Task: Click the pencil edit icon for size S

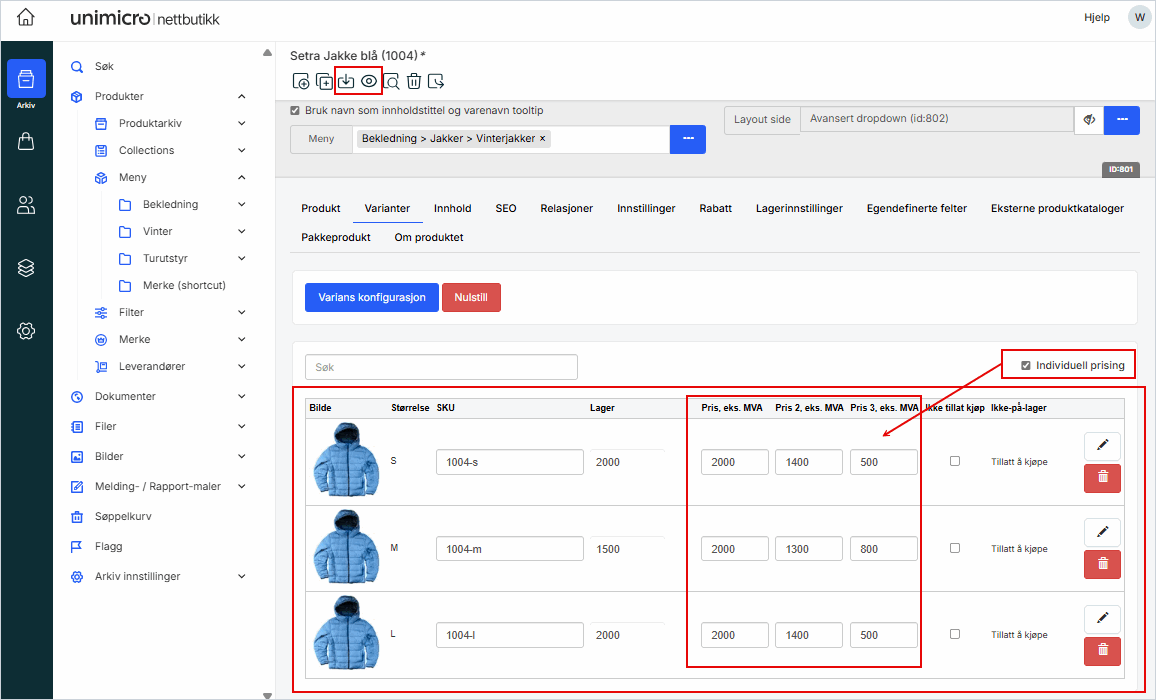Action: point(1102,447)
